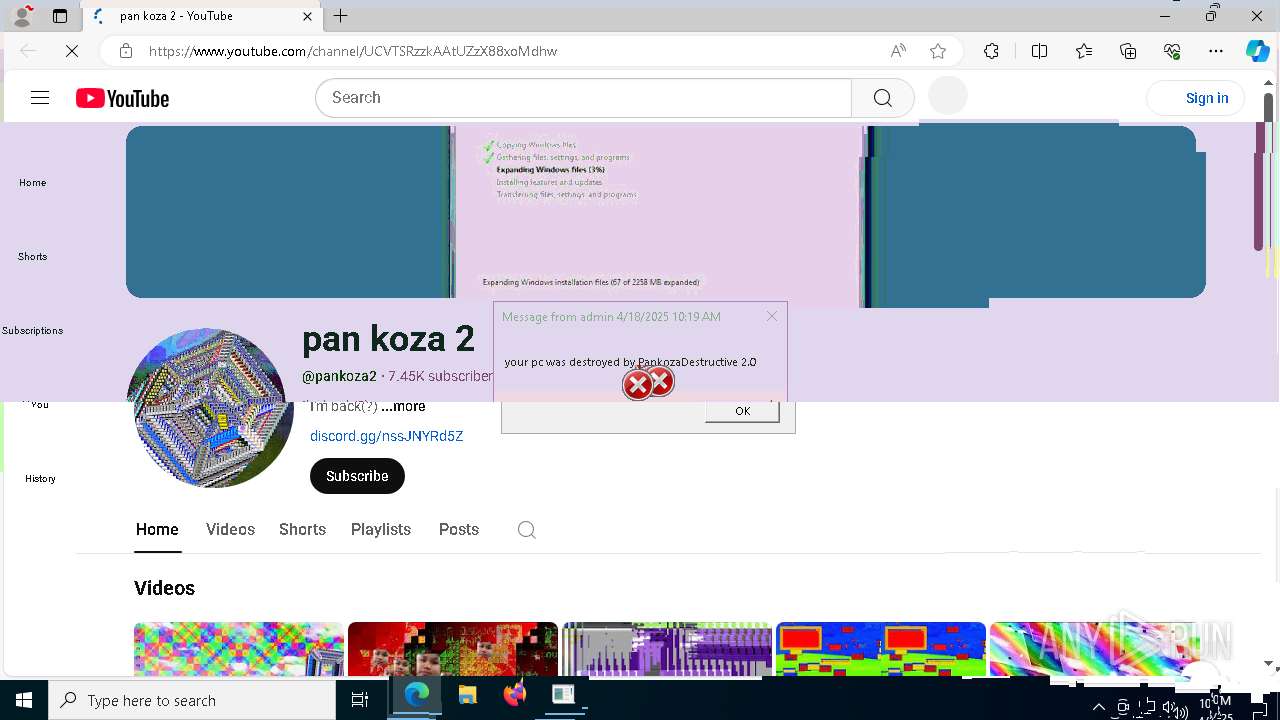
Task: Open the Windows Start button
Action: (24, 700)
